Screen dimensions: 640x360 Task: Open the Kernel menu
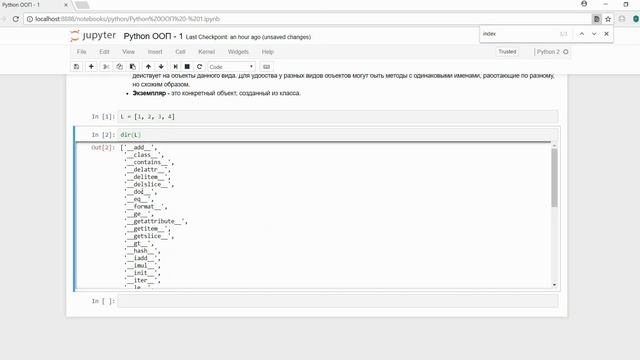pos(206,52)
